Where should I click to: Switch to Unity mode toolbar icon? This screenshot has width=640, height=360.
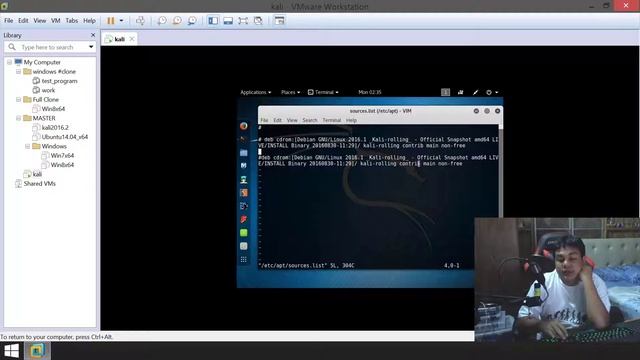[258, 20]
